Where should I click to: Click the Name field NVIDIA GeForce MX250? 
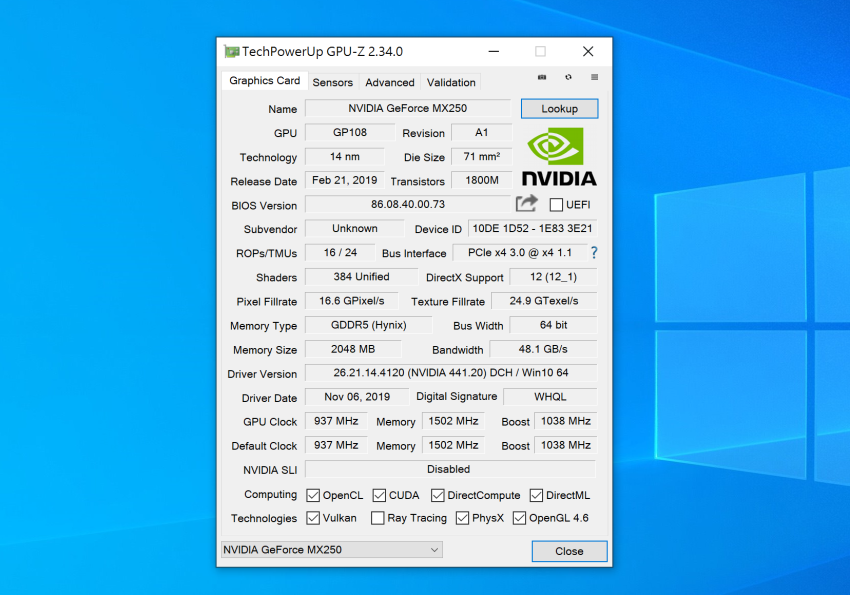tap(408, 108)
